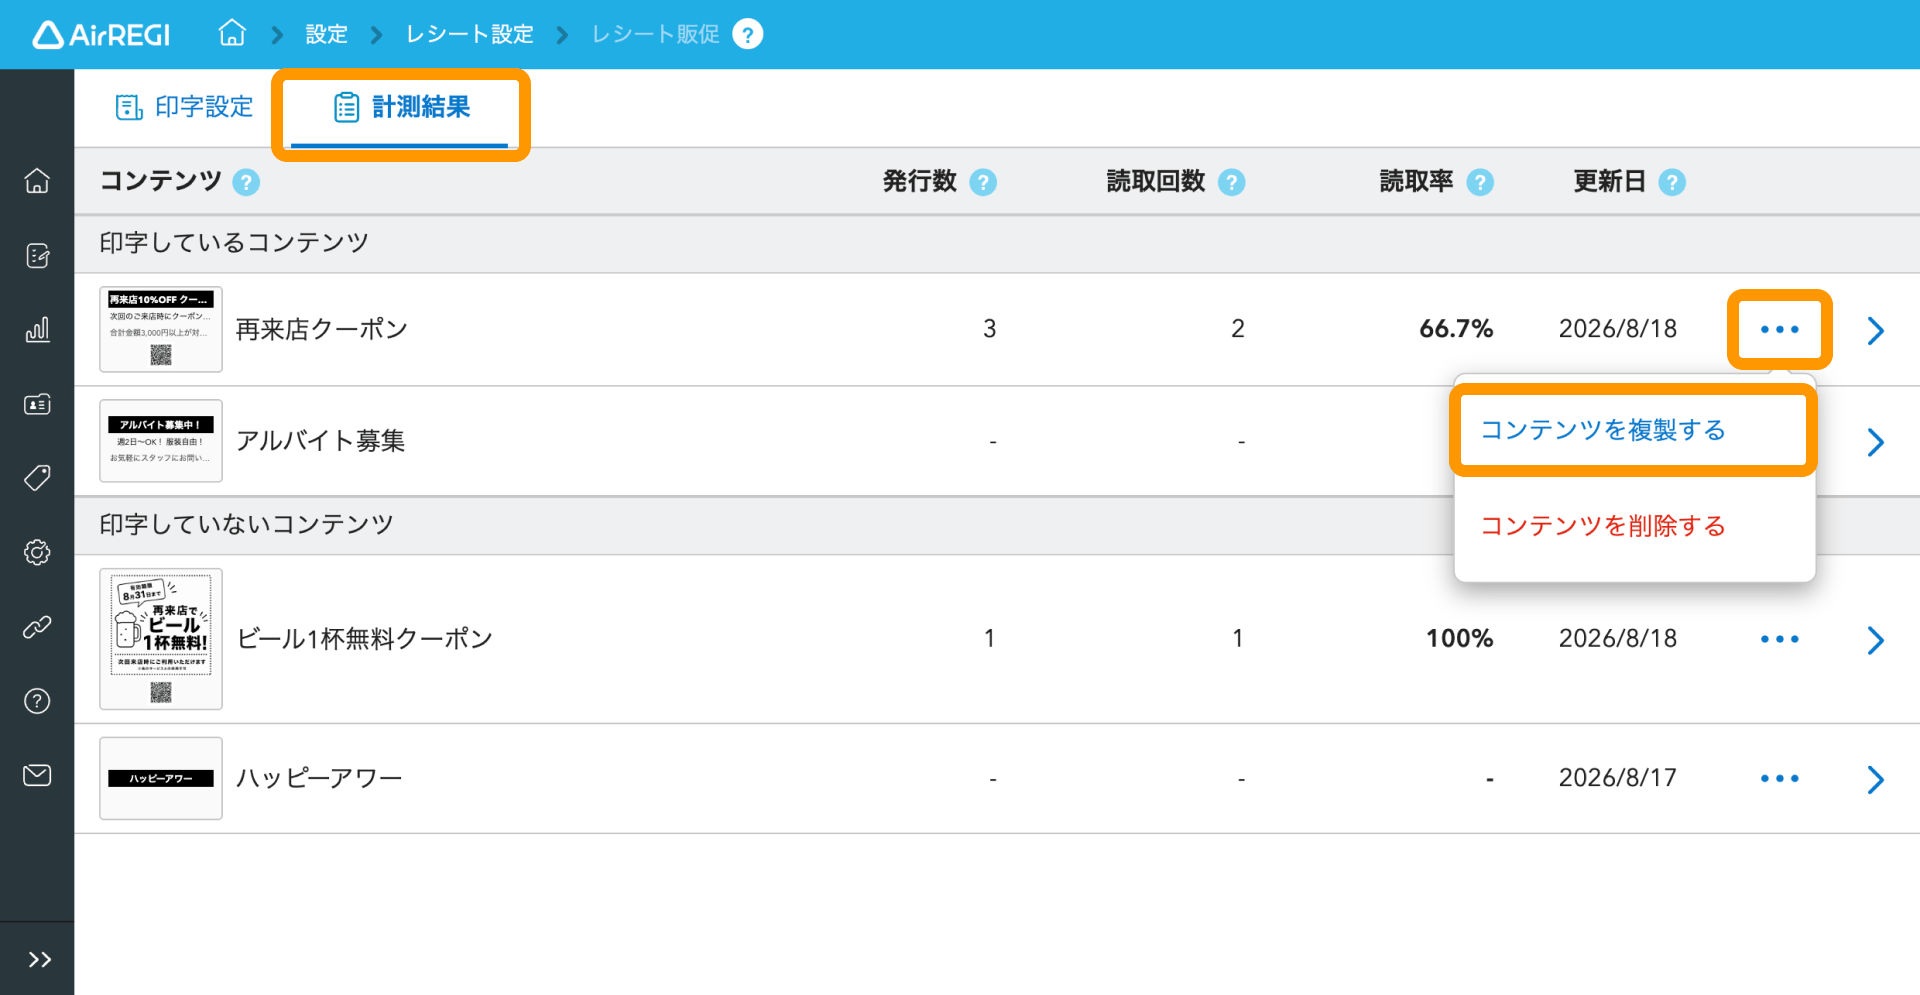Image resolution: width=1920 pixels, height=995 pixels.
Task: Click the 66.7% read rate value
Action: point(1456,329)
